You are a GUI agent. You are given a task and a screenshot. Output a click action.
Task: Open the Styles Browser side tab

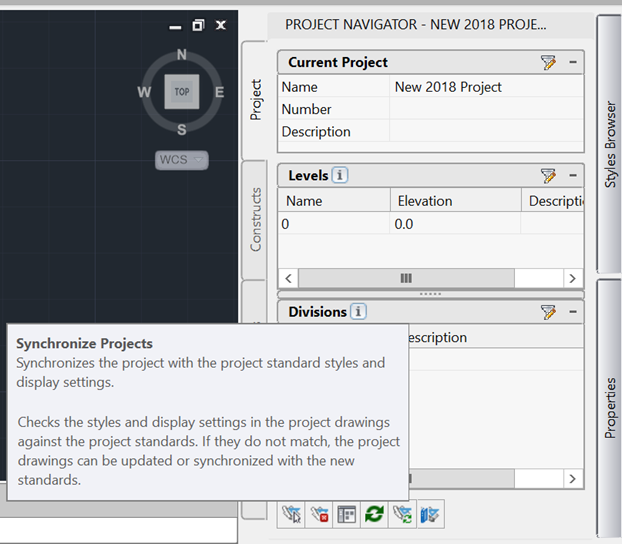coord(610,143)
